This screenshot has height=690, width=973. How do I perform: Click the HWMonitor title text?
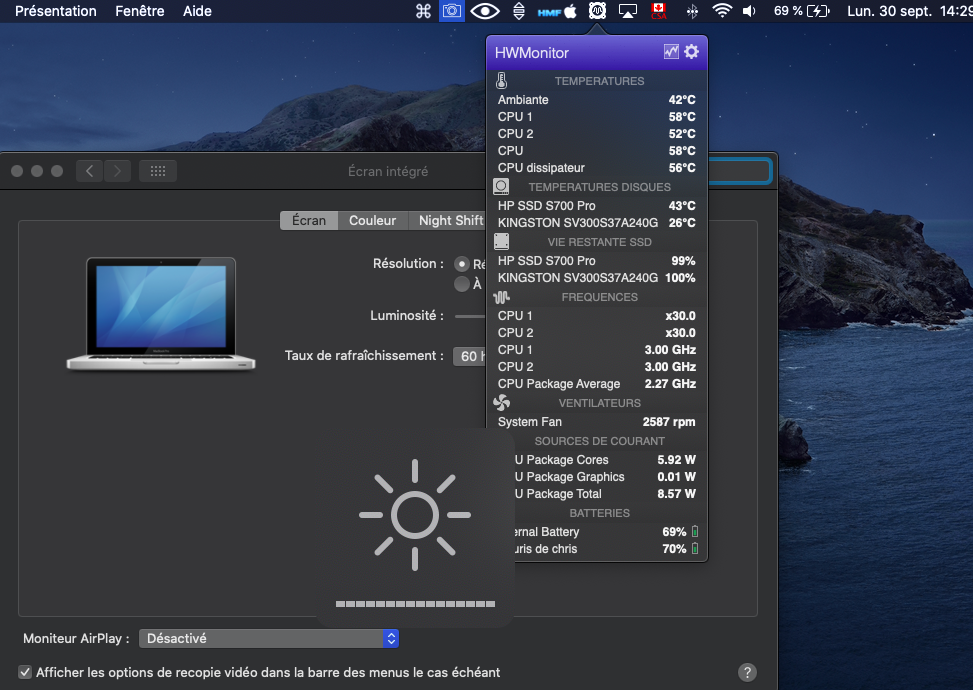[531, 53]
